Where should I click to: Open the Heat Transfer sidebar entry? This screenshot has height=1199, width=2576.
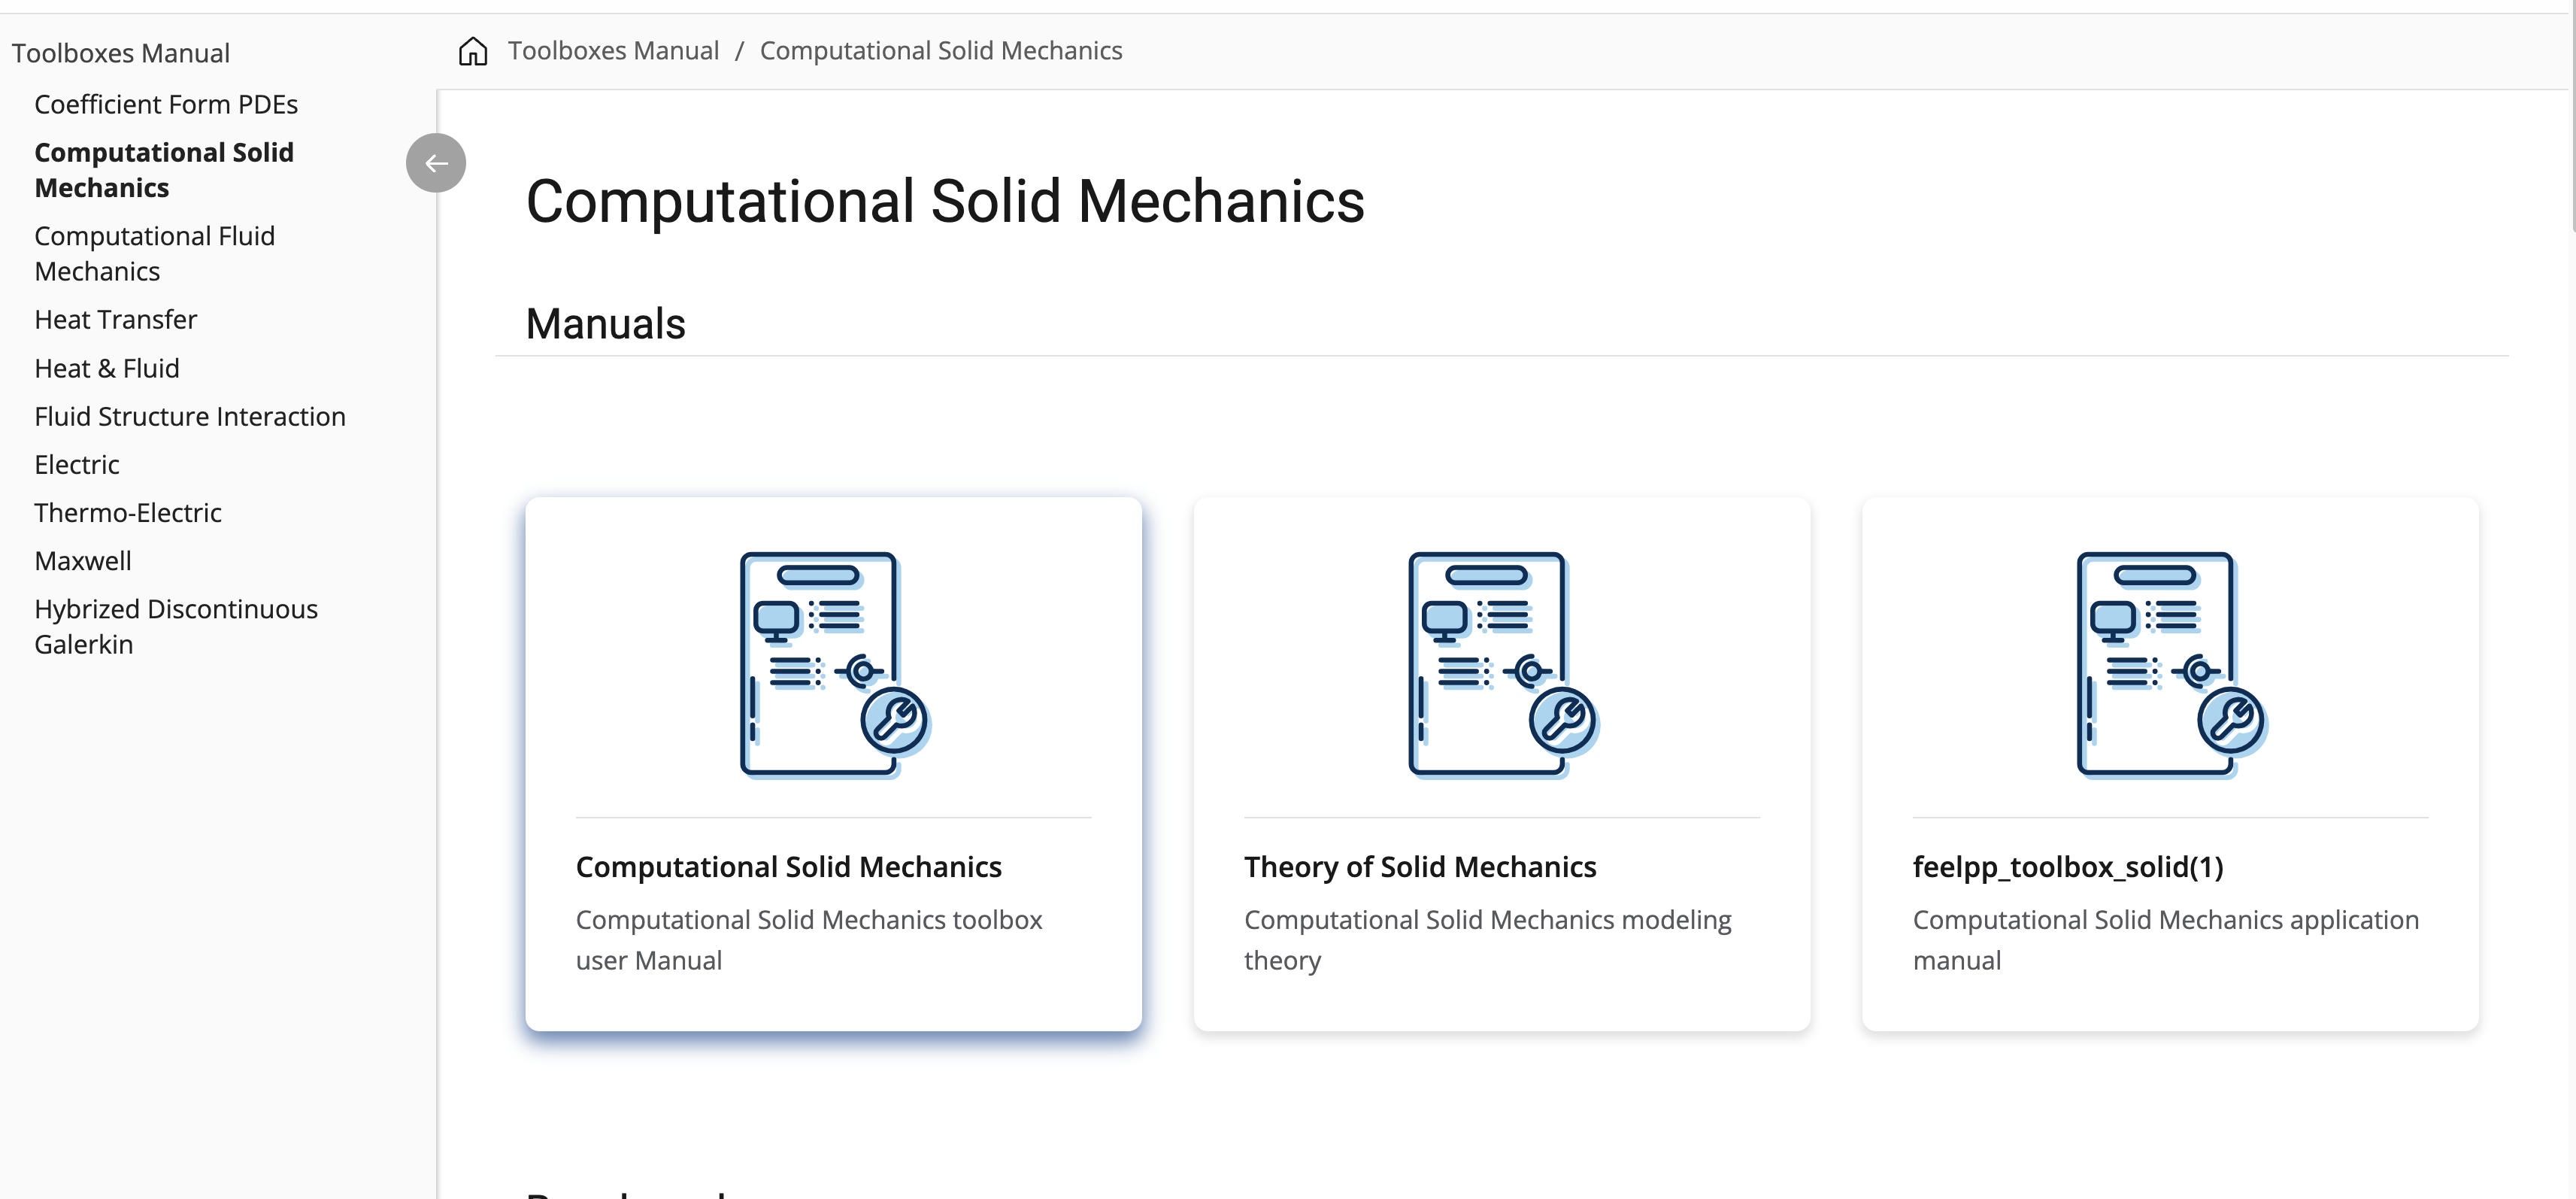pos(115,320)
